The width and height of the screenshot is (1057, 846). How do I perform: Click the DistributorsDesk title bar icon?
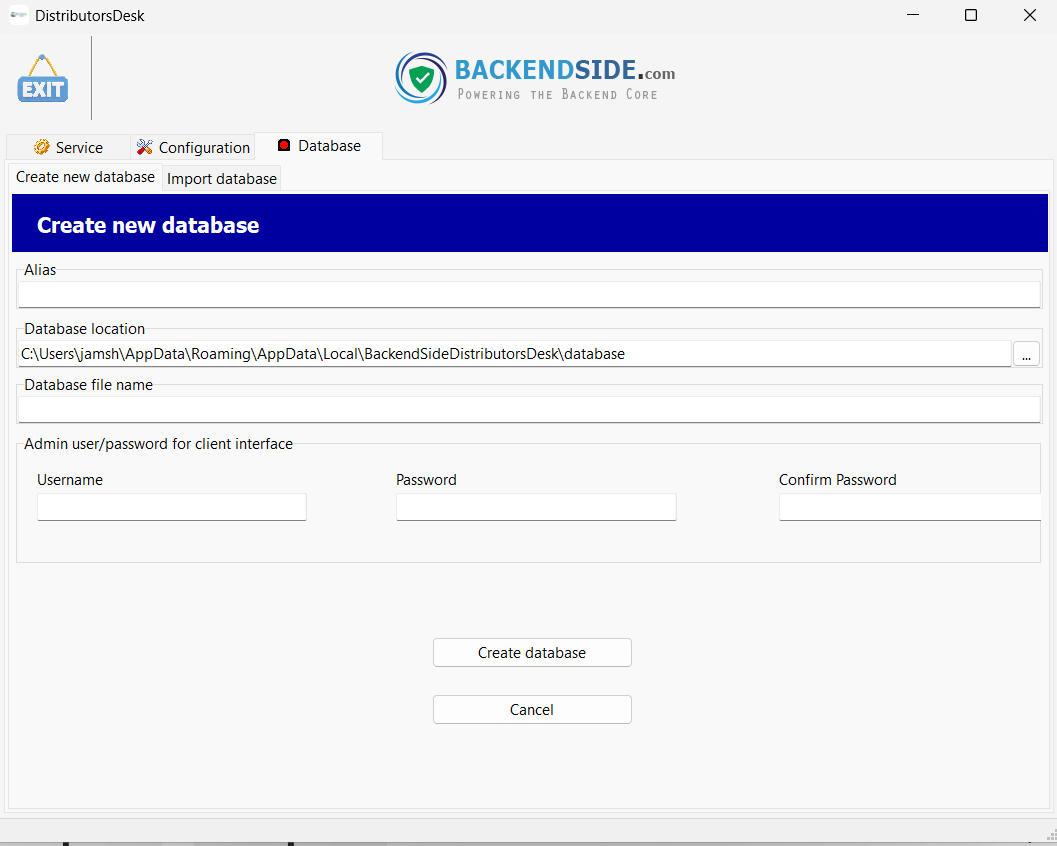[x=18, y=16]
